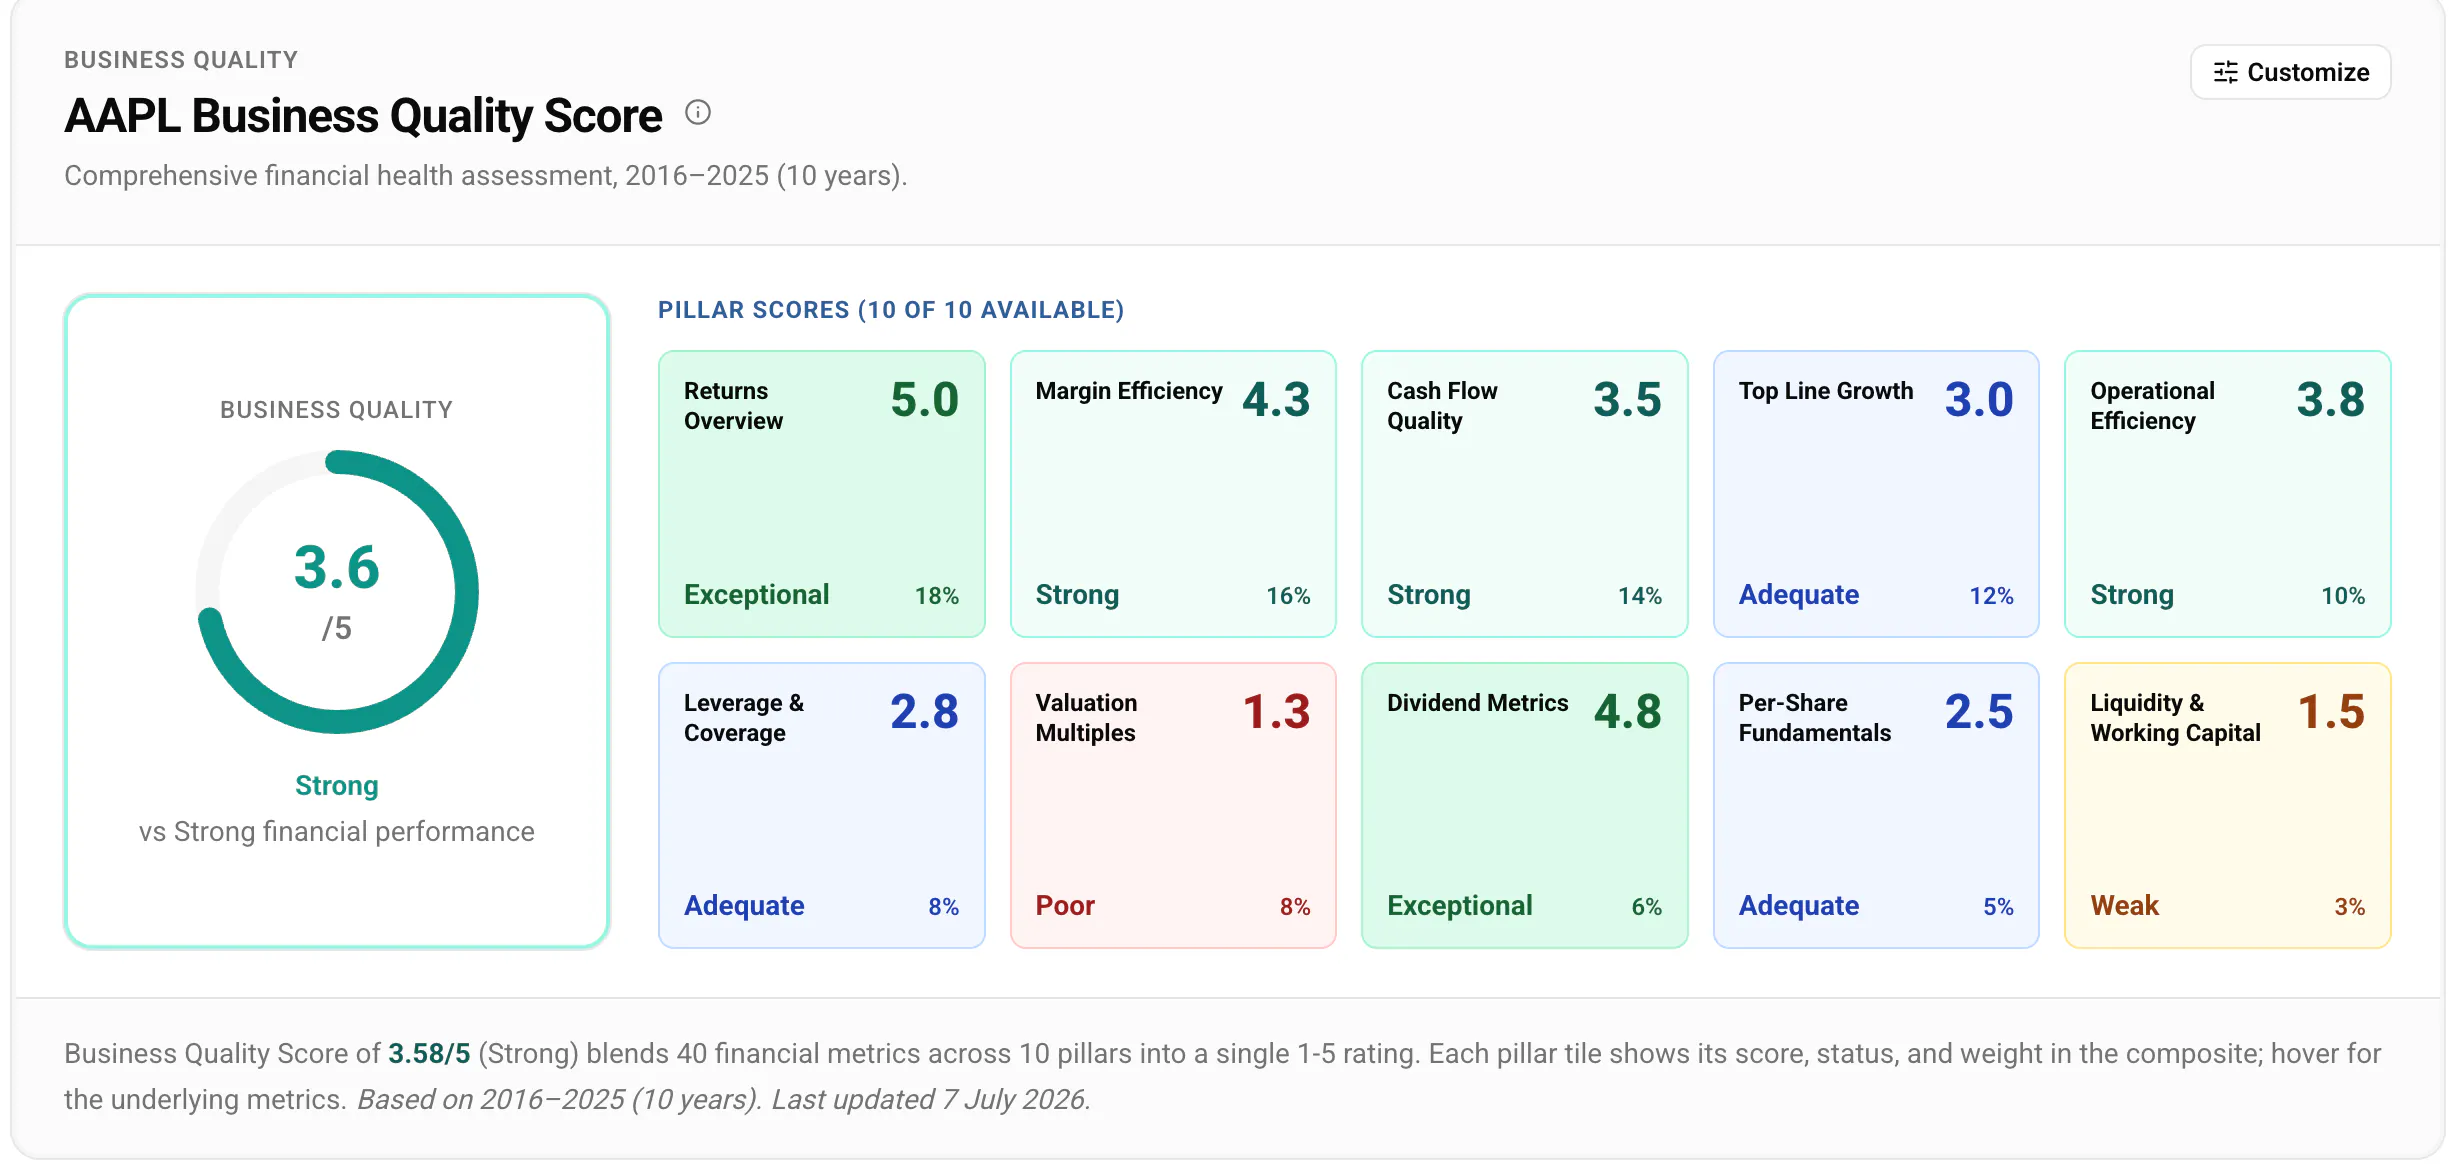Click the 1.5 Liquidity score
Image resolution: width=2460 pixels, height=1168 pixels.
tap(2331, 712)
